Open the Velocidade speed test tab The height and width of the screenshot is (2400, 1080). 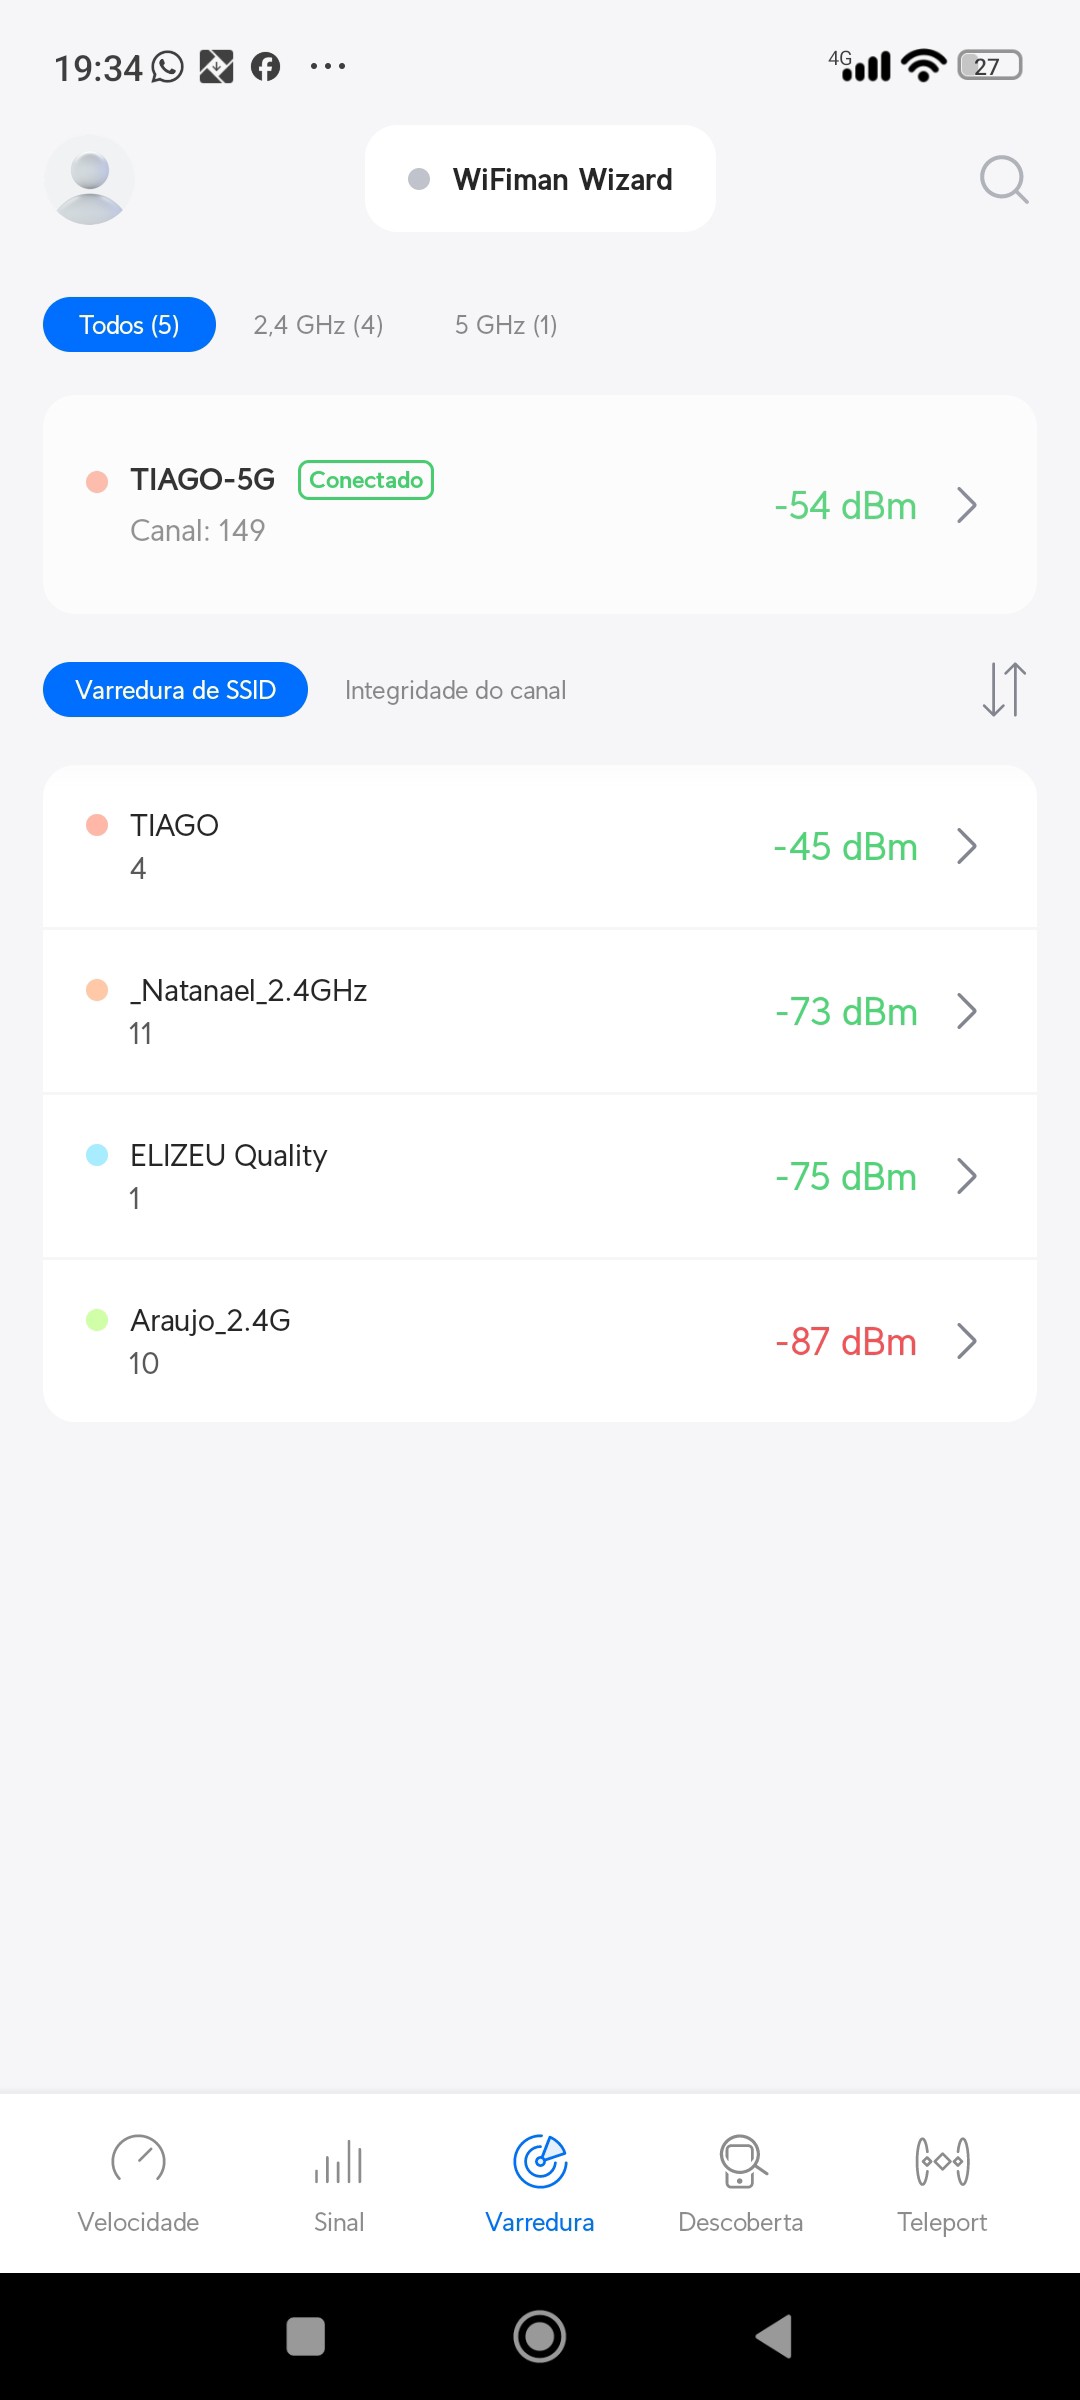[x=138, y=2182]
